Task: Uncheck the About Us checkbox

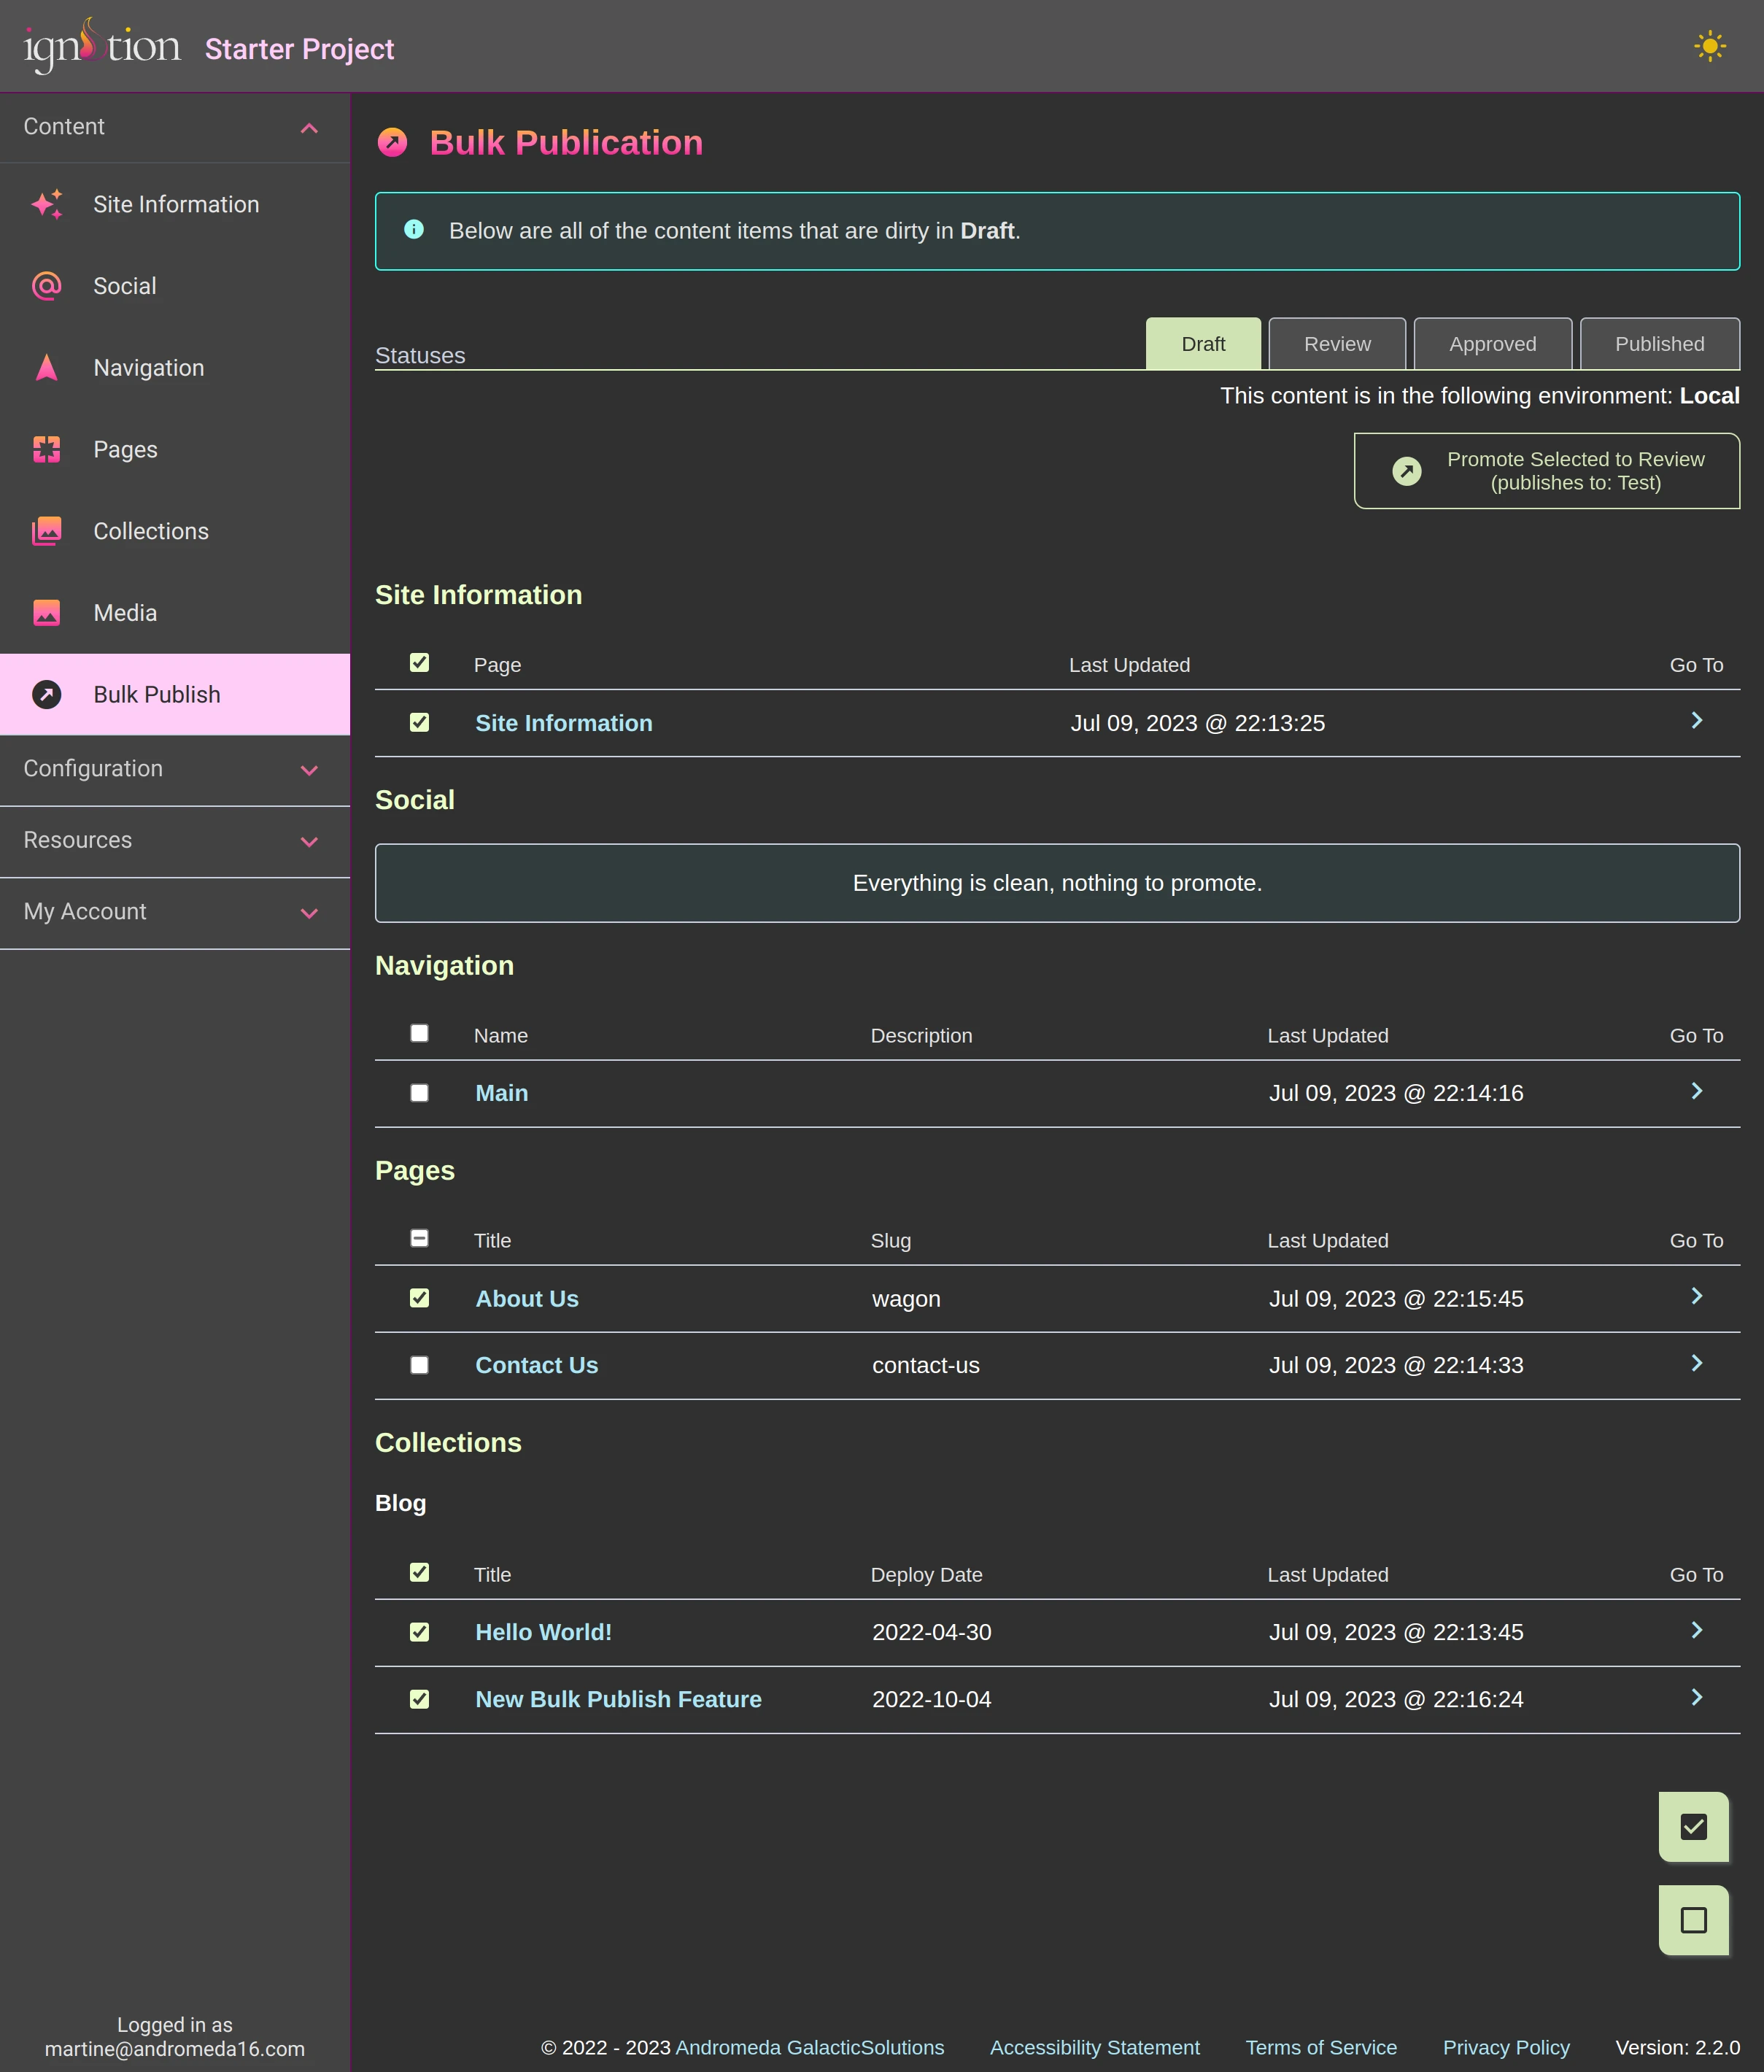Action: [420, 1299]
